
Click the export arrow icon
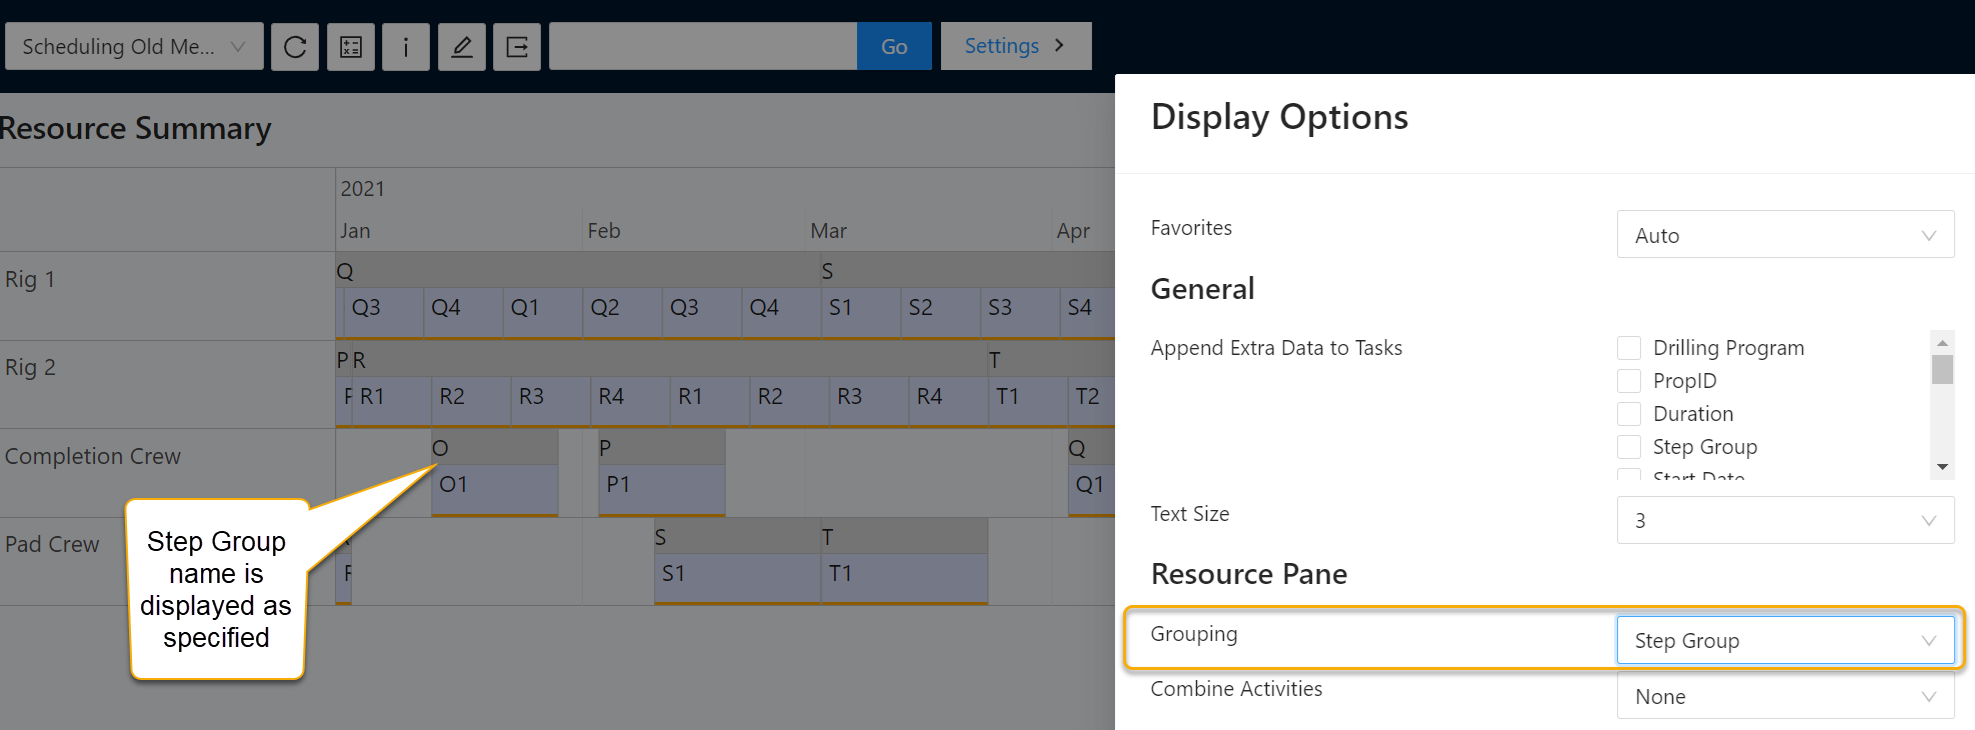click(517, 47)
